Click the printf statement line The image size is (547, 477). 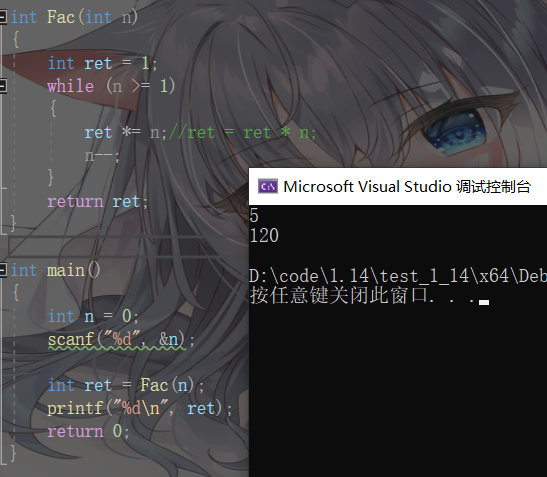point(139,408)
